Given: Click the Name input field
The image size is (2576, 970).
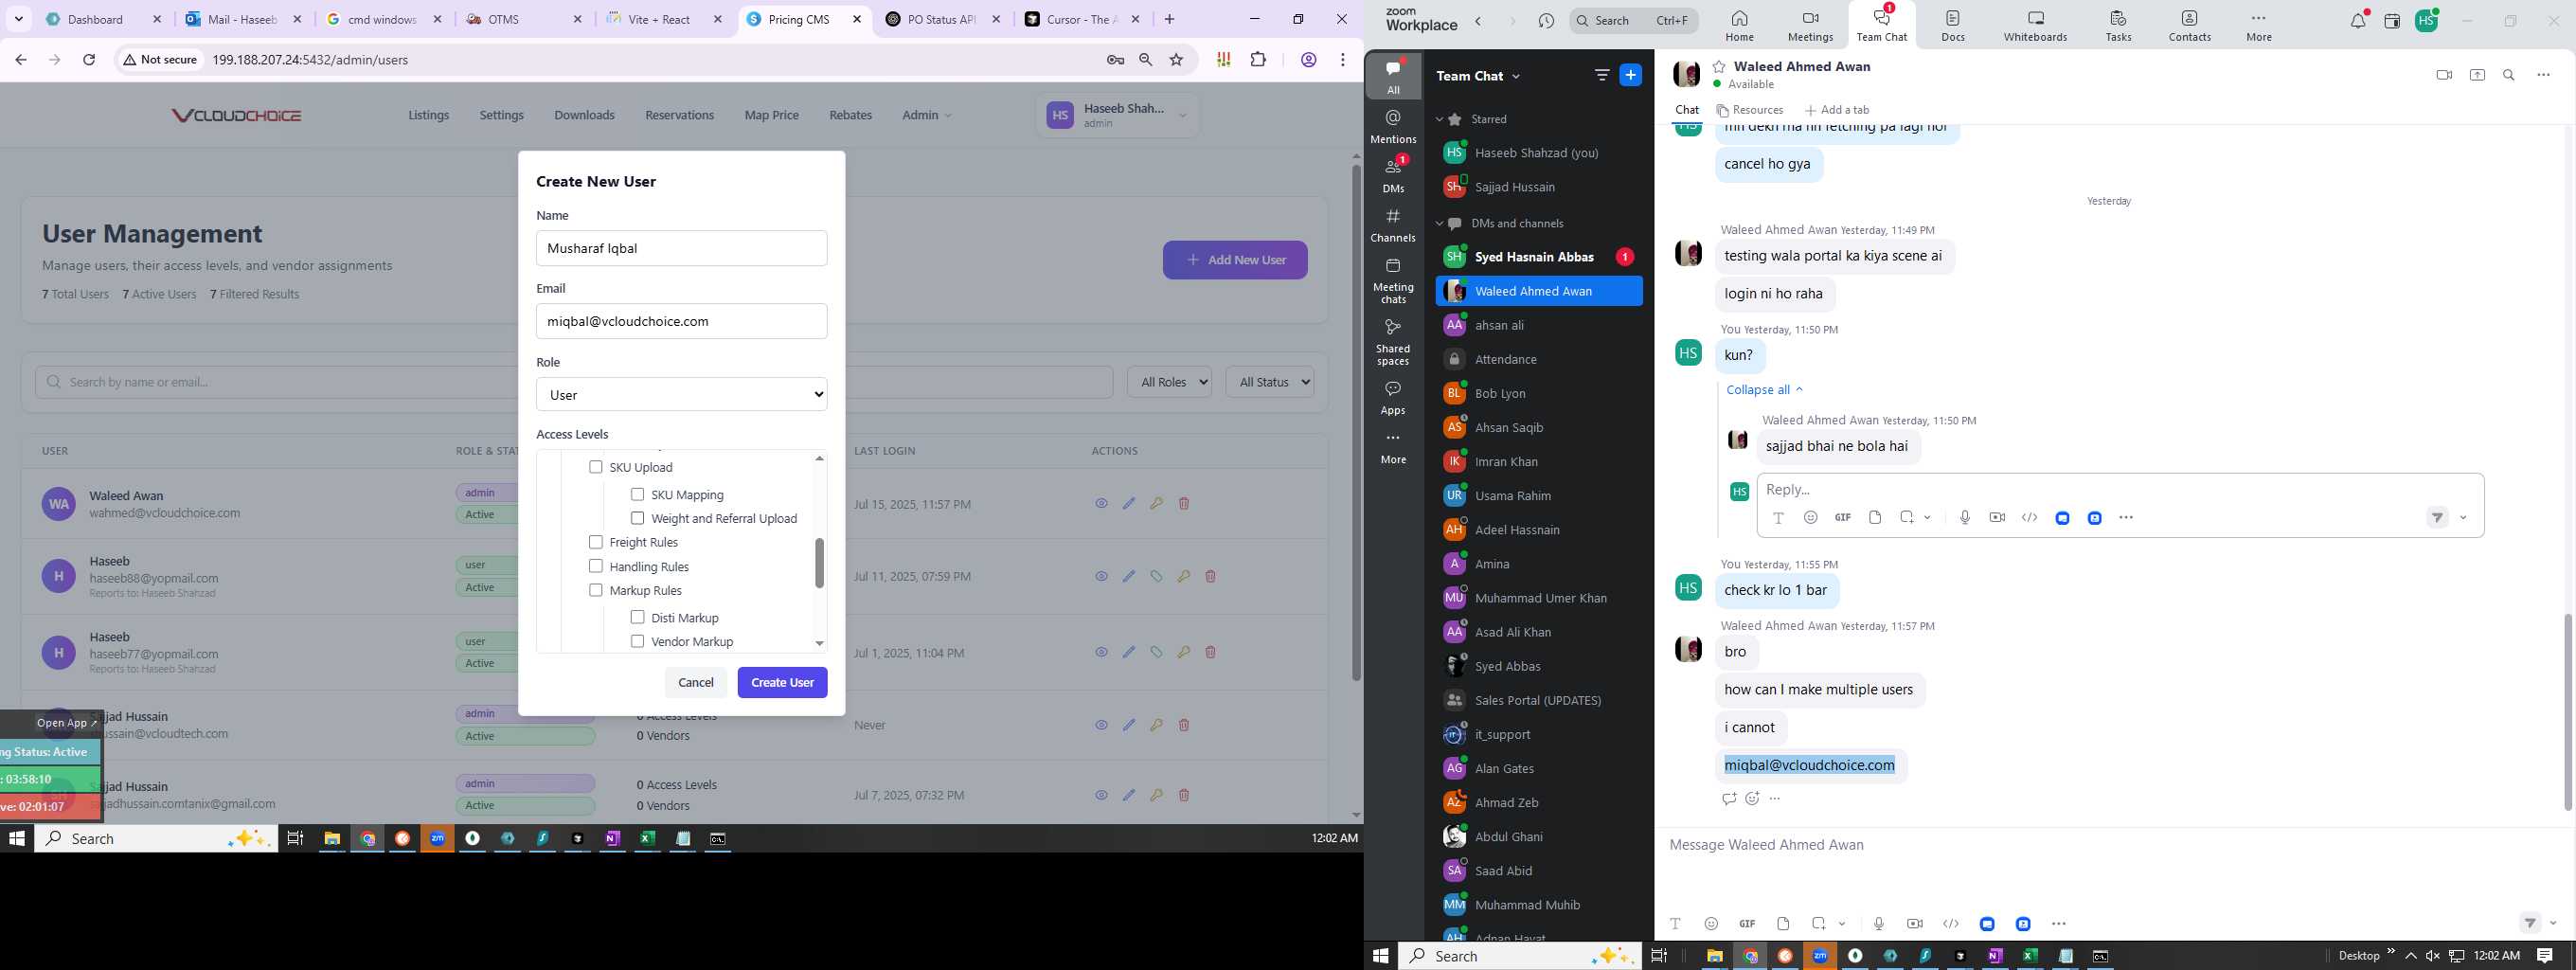Looking at the screenshot, I should tap(681, 248).
